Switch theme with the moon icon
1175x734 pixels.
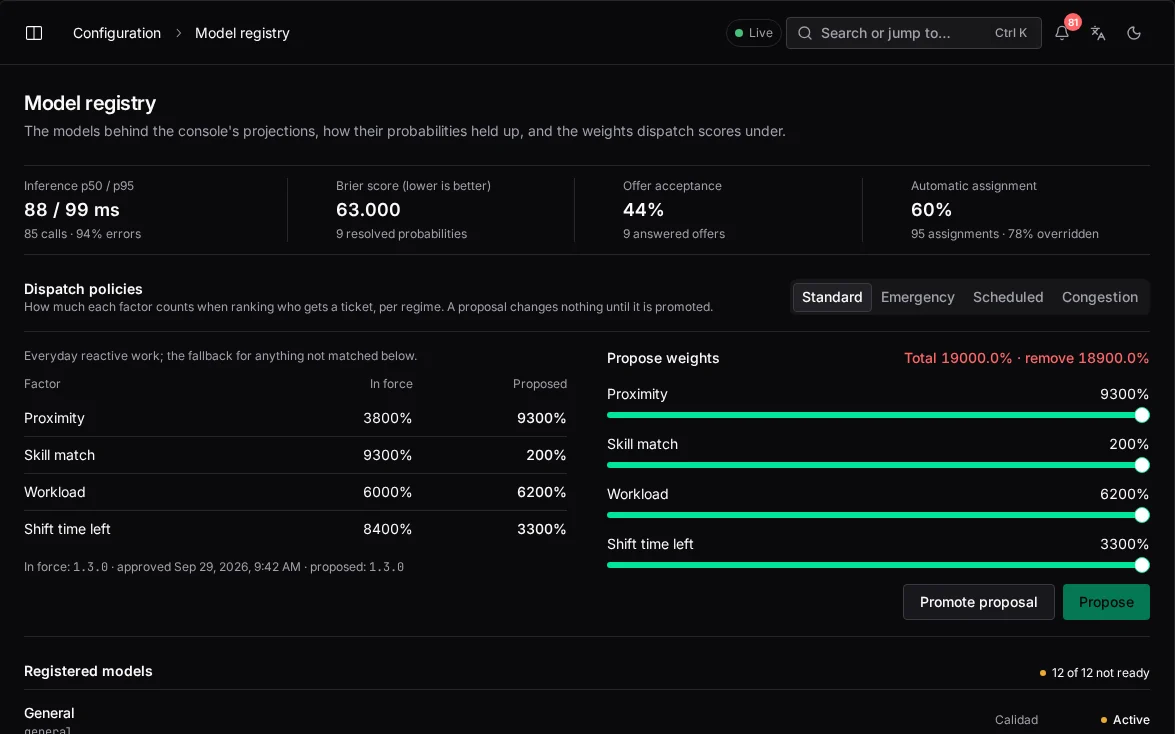click(x=1134, y=33)
